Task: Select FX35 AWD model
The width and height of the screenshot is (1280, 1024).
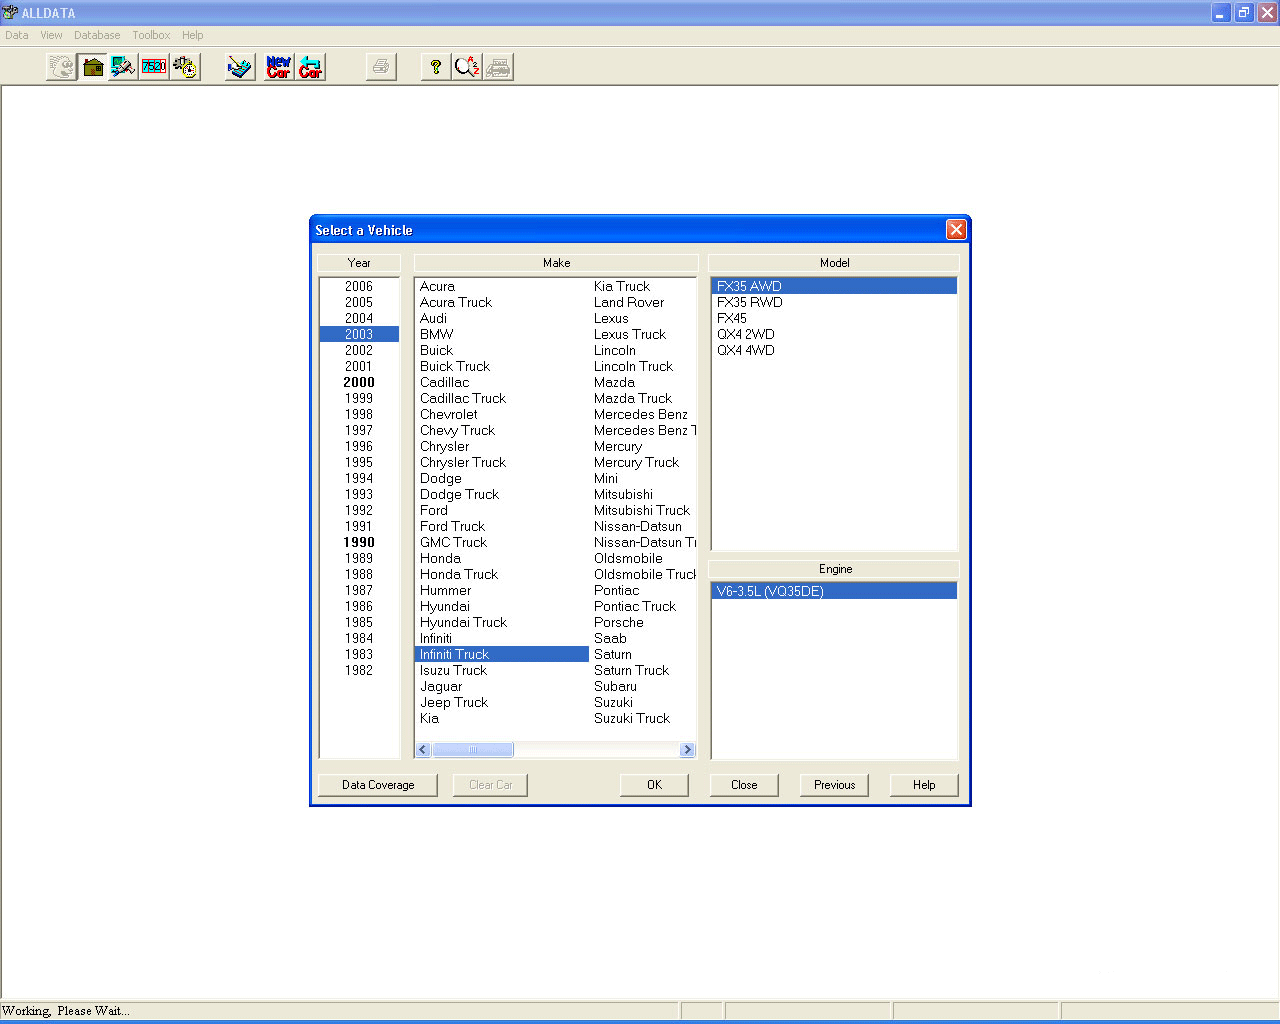Action: click(x=834, y=286)
